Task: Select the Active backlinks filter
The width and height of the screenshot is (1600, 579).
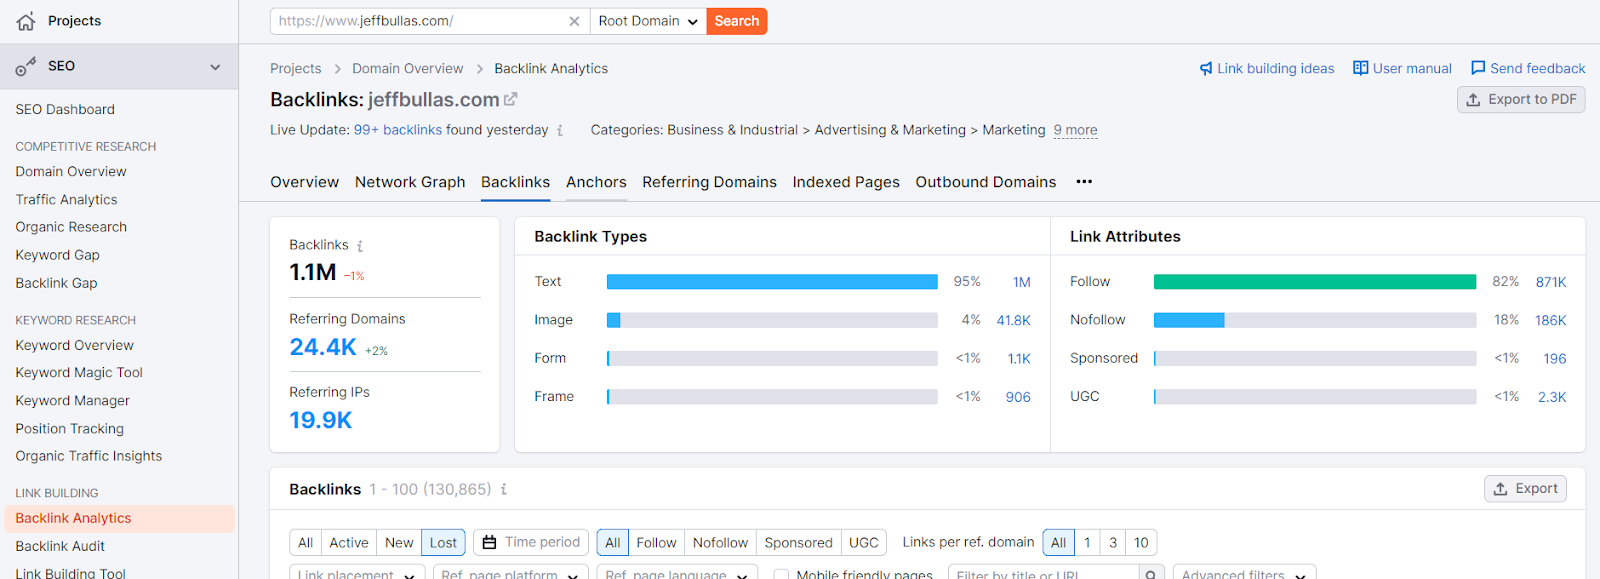Action: [349, 542]
